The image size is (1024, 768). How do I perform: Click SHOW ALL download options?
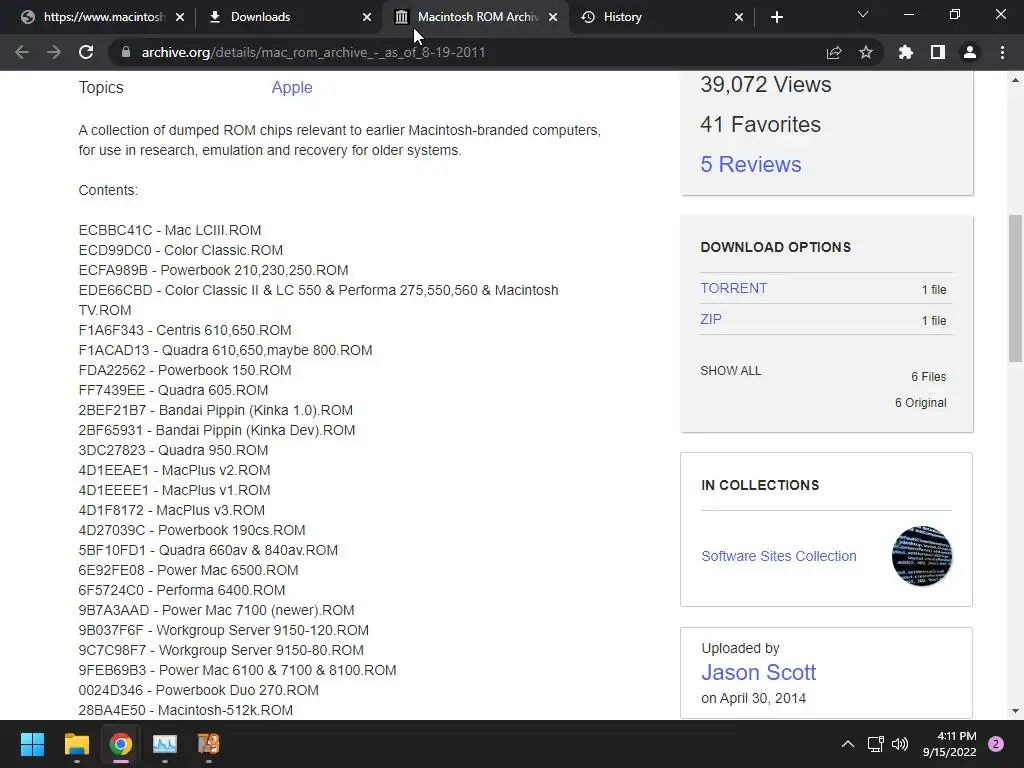tap(731, 371)
